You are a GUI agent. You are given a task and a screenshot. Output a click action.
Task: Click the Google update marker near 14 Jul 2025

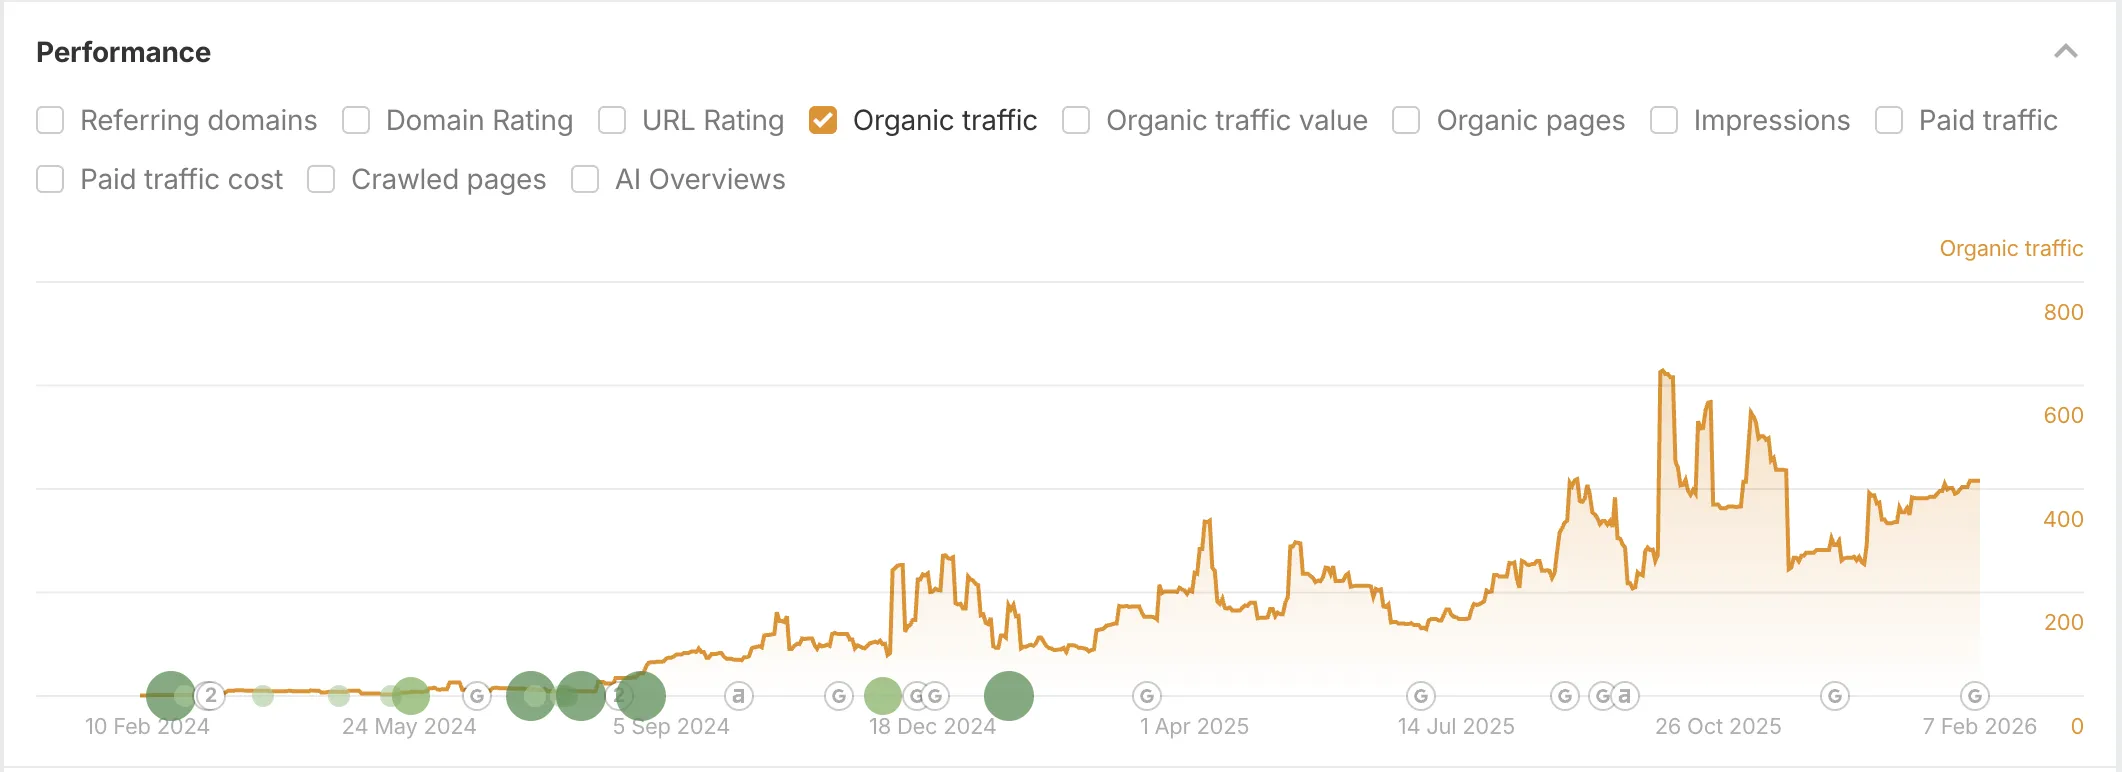(1420, 695)
